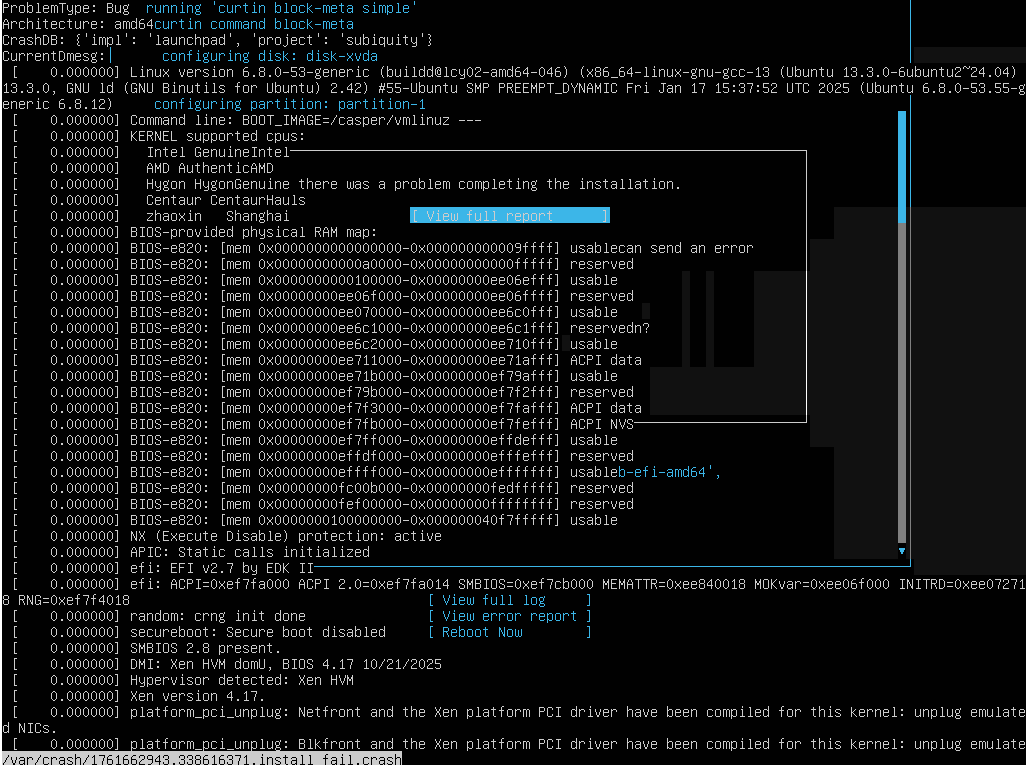1026x765 pixels.
Task: Select the crash file path at bottom
Action: (x=200, y=758)
